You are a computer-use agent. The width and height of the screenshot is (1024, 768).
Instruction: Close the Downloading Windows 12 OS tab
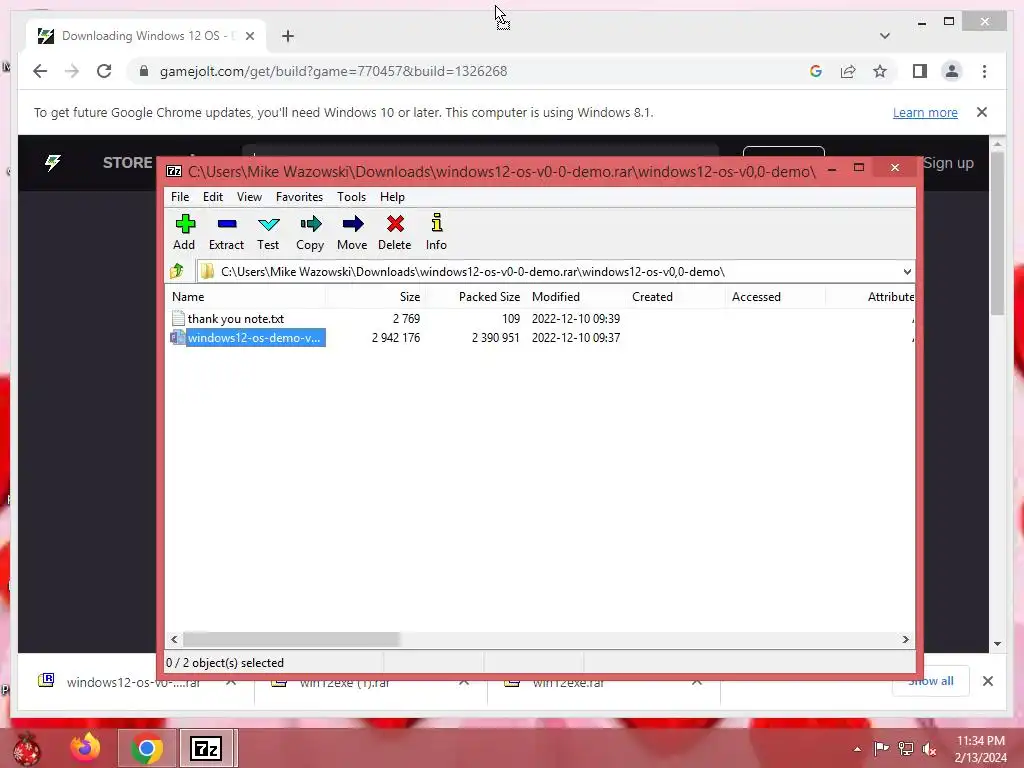click(249, 36)
